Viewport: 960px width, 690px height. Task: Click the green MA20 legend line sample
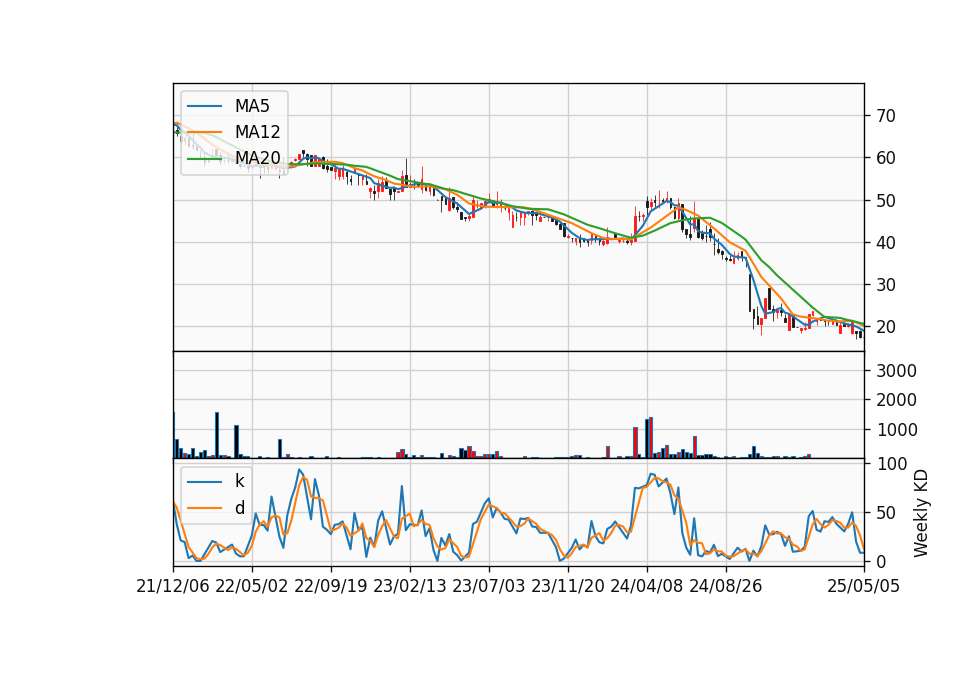click(x=204, y=158)
